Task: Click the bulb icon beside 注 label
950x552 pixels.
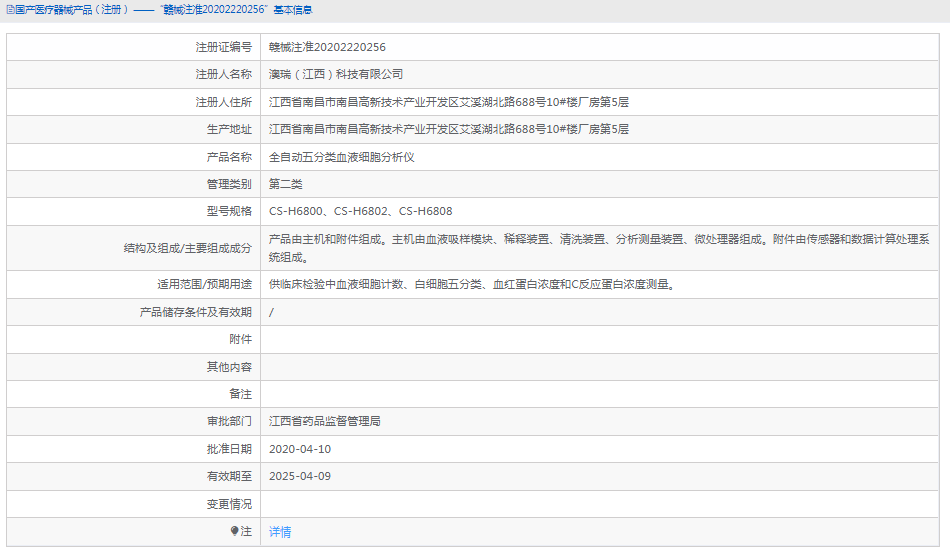Action: tap(234, 531)
